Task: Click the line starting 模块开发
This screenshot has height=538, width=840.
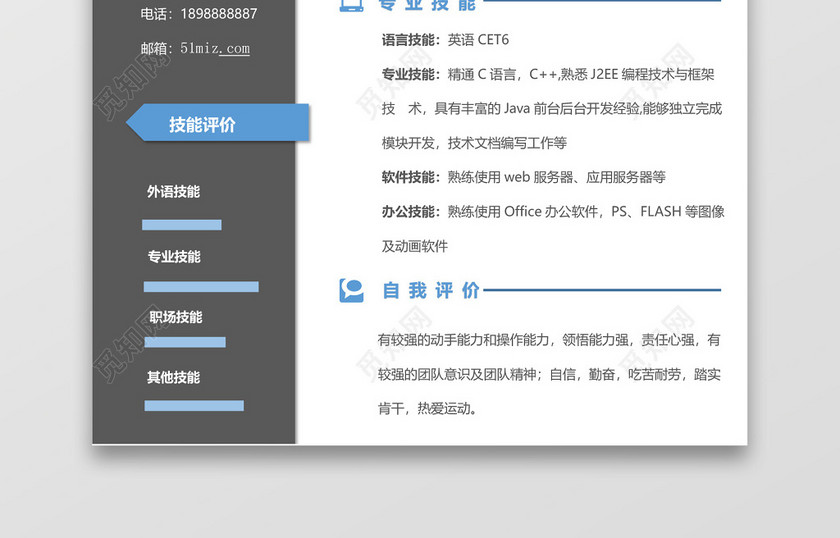Action: [x=474, y=143]
